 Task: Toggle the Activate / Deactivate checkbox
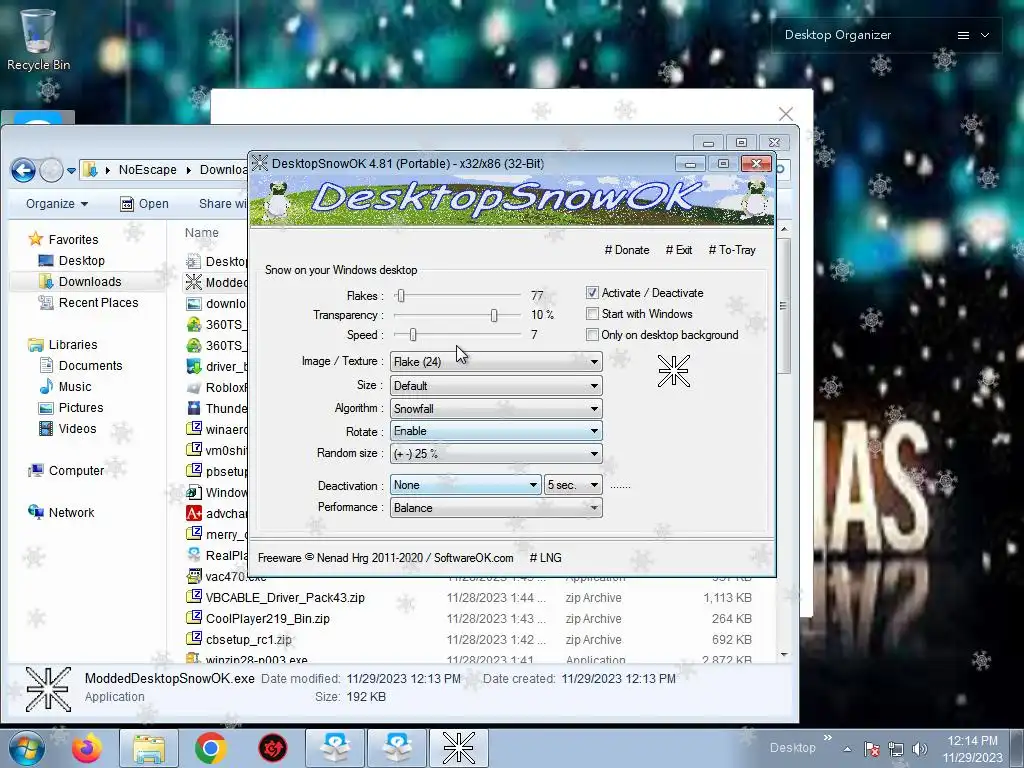(592, 293)
